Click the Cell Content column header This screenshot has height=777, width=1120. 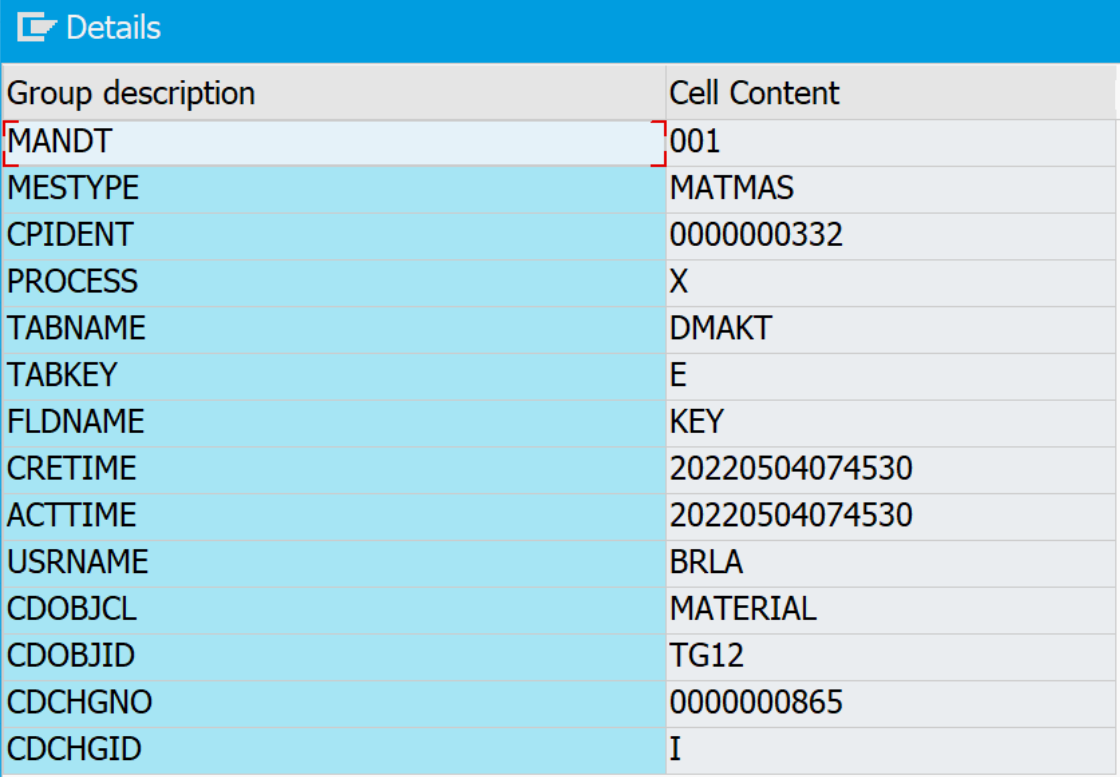[754, 93]
